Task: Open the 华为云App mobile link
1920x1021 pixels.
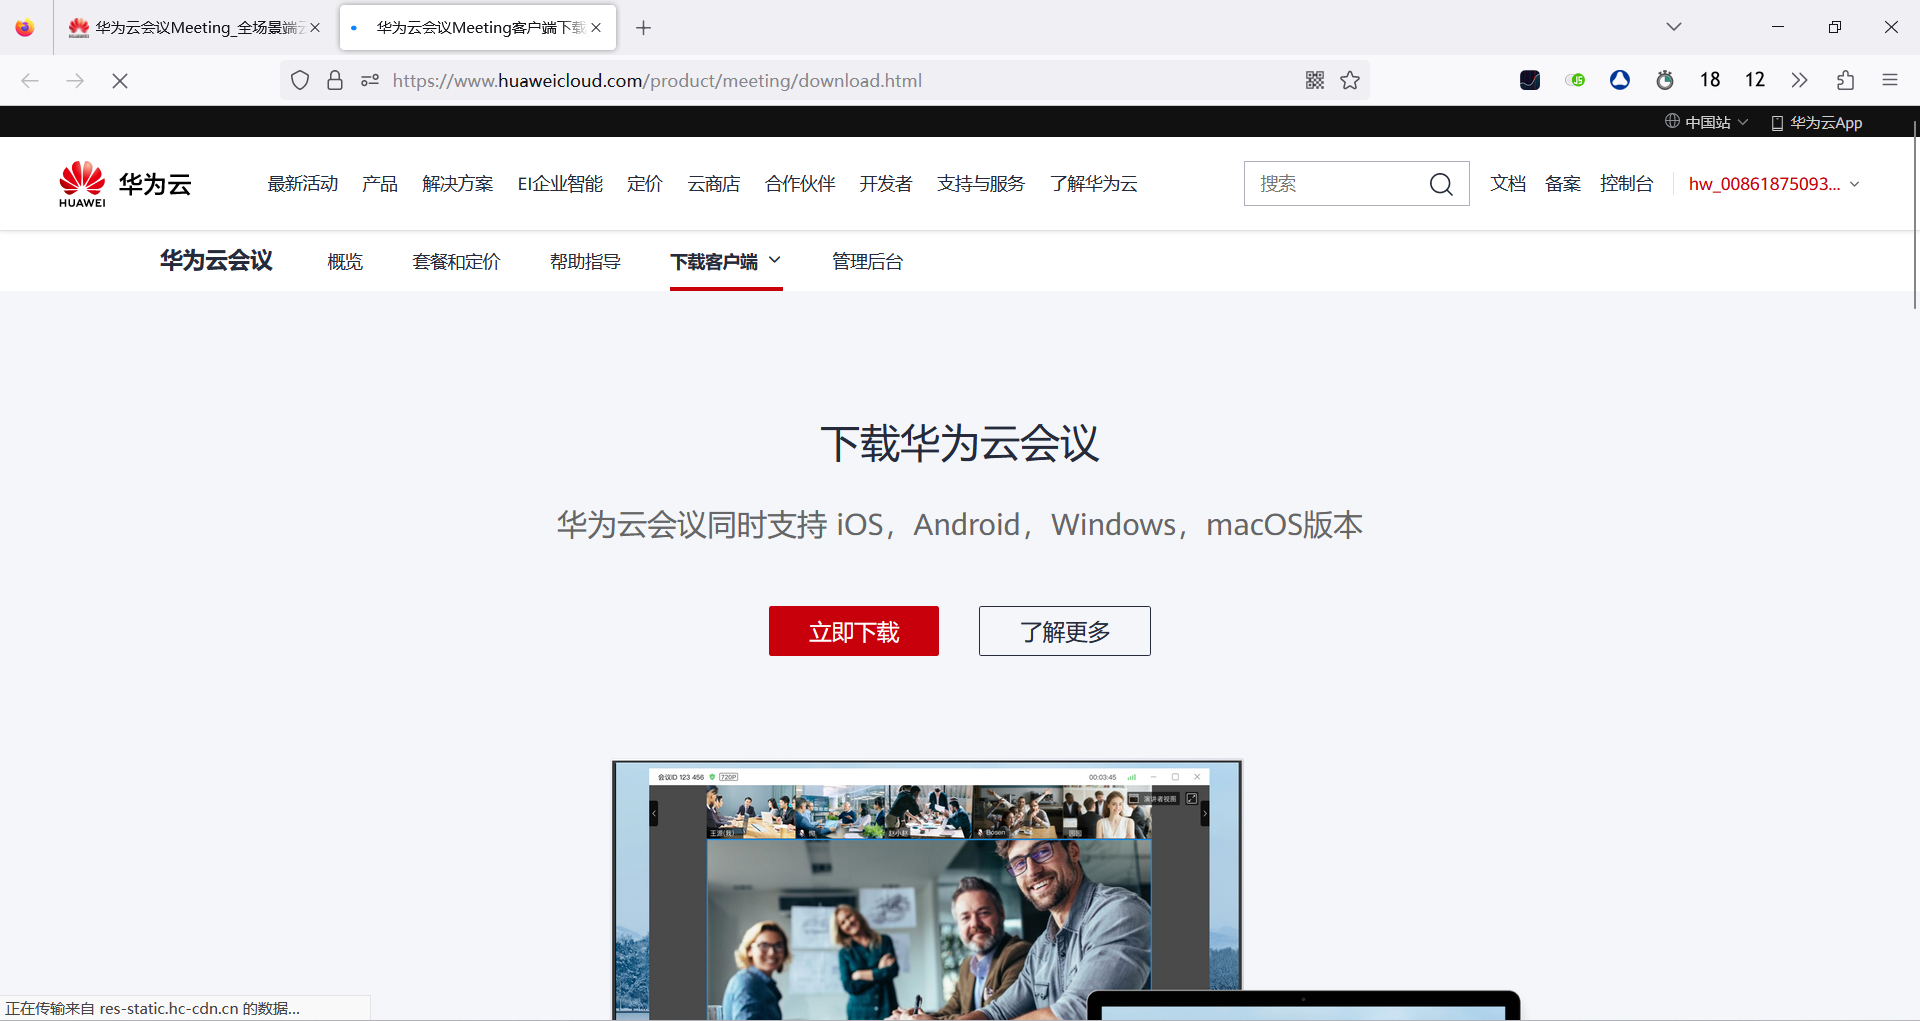Action: [1816, 122]
